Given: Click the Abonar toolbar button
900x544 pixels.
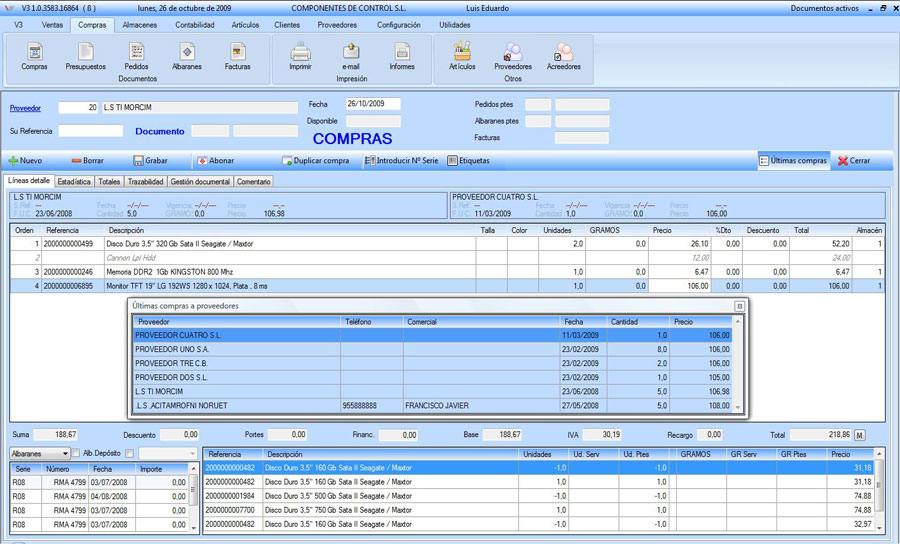Looking at the screenshot, I should pos(215,161).
